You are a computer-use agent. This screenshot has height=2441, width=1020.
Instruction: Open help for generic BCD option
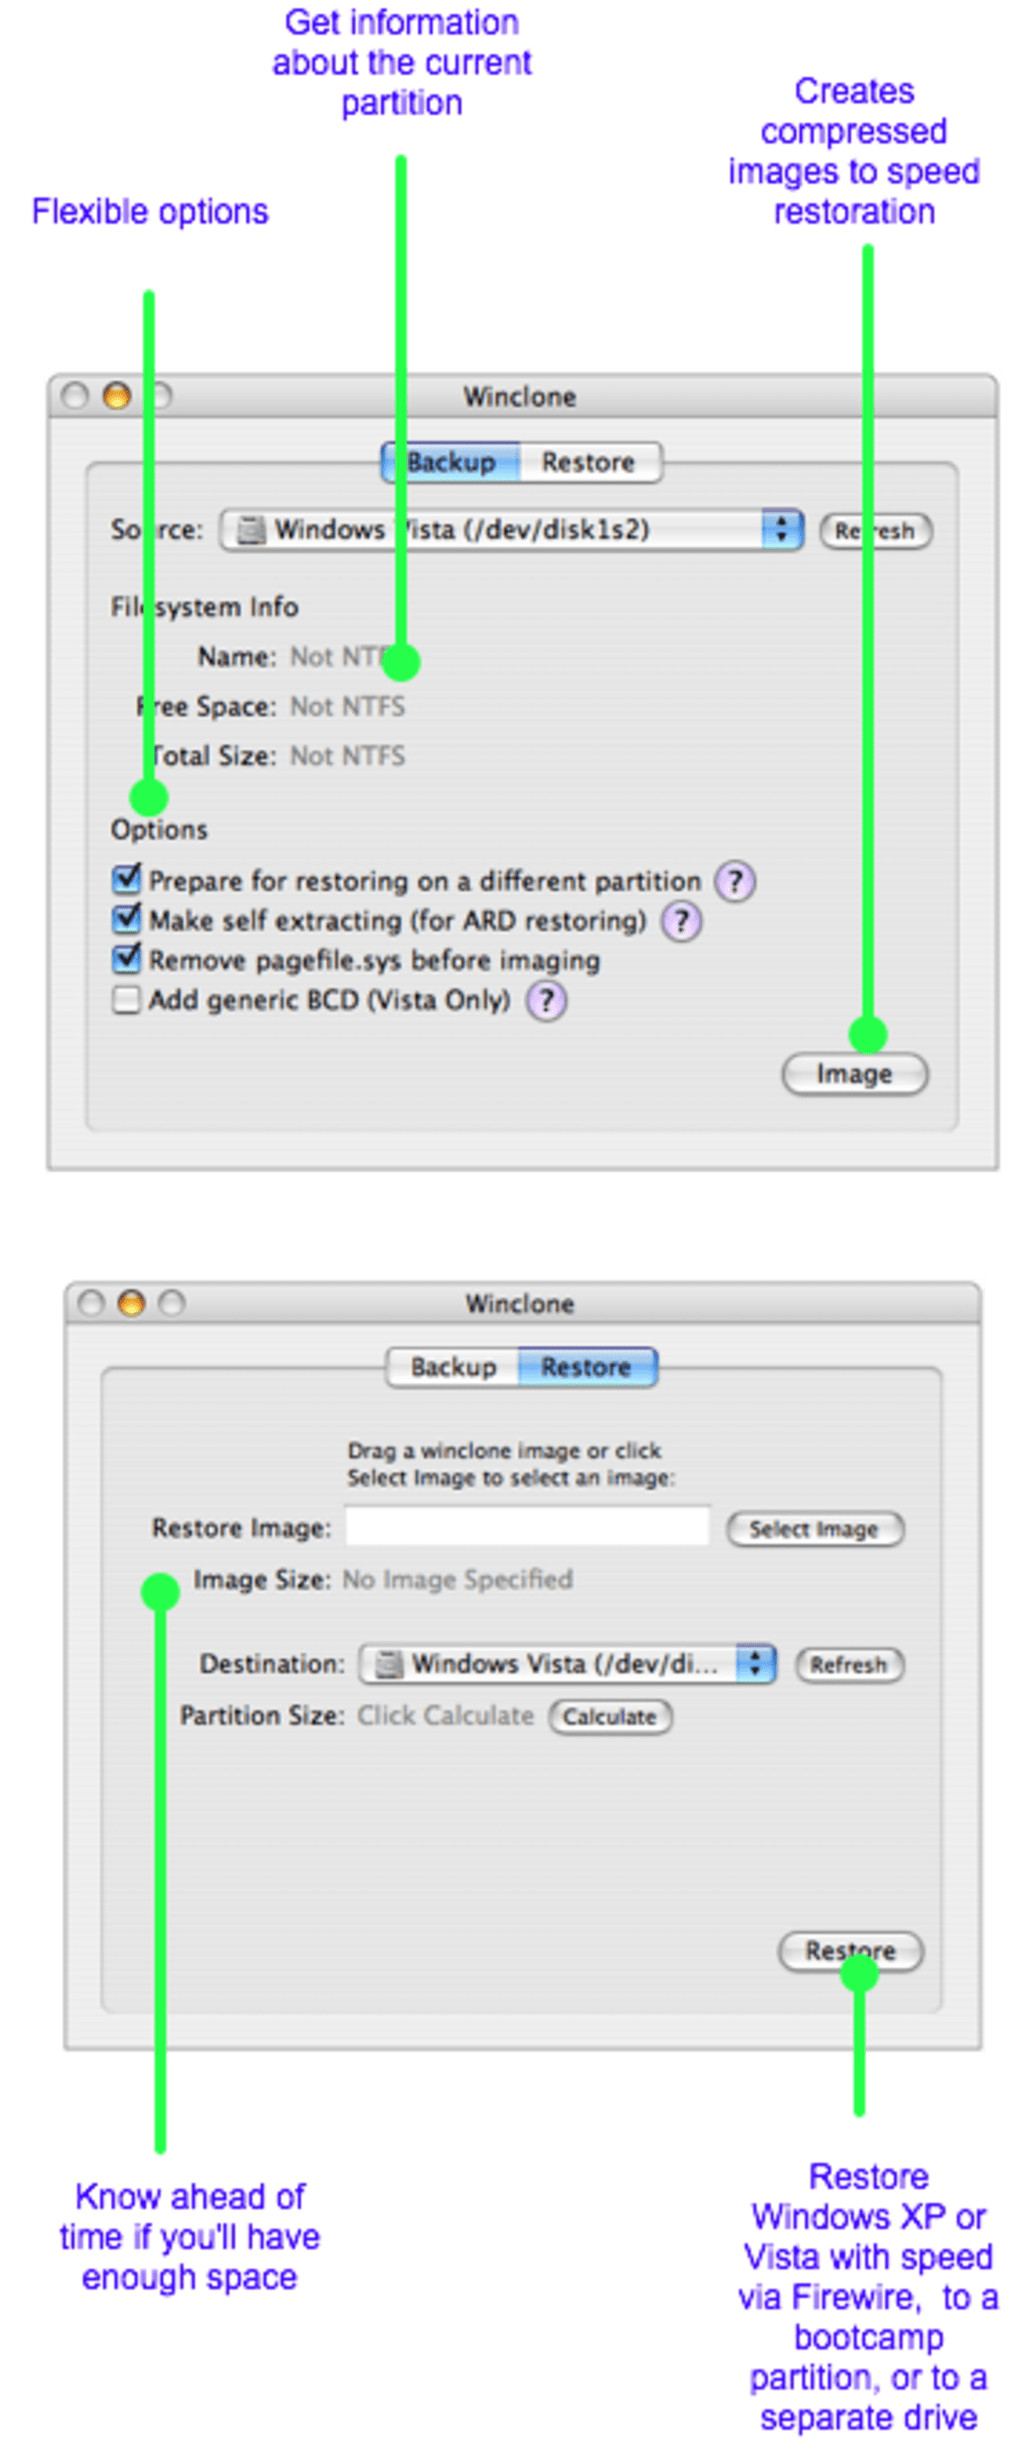[546, 1000]
